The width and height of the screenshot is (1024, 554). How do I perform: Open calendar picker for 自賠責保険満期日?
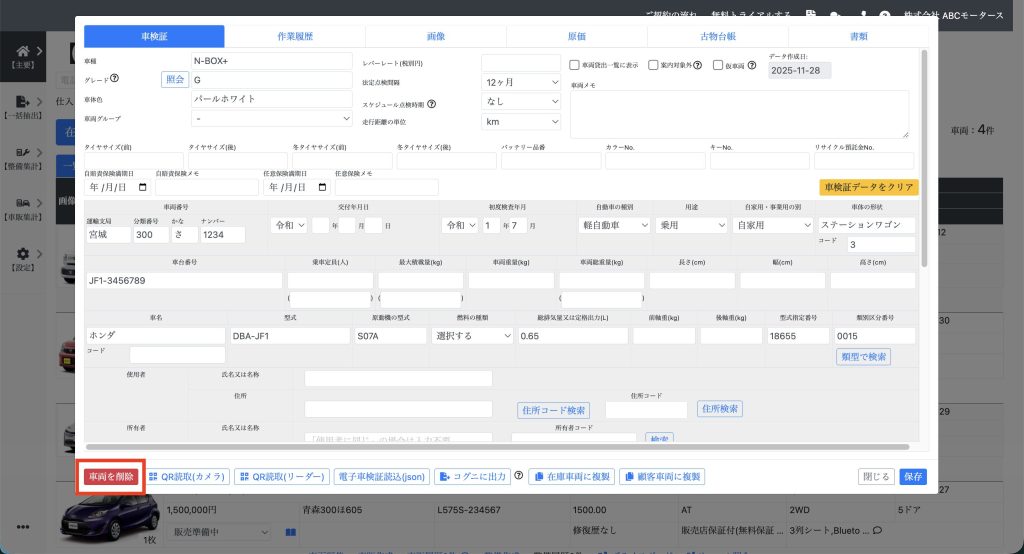[x=142, y=187]
